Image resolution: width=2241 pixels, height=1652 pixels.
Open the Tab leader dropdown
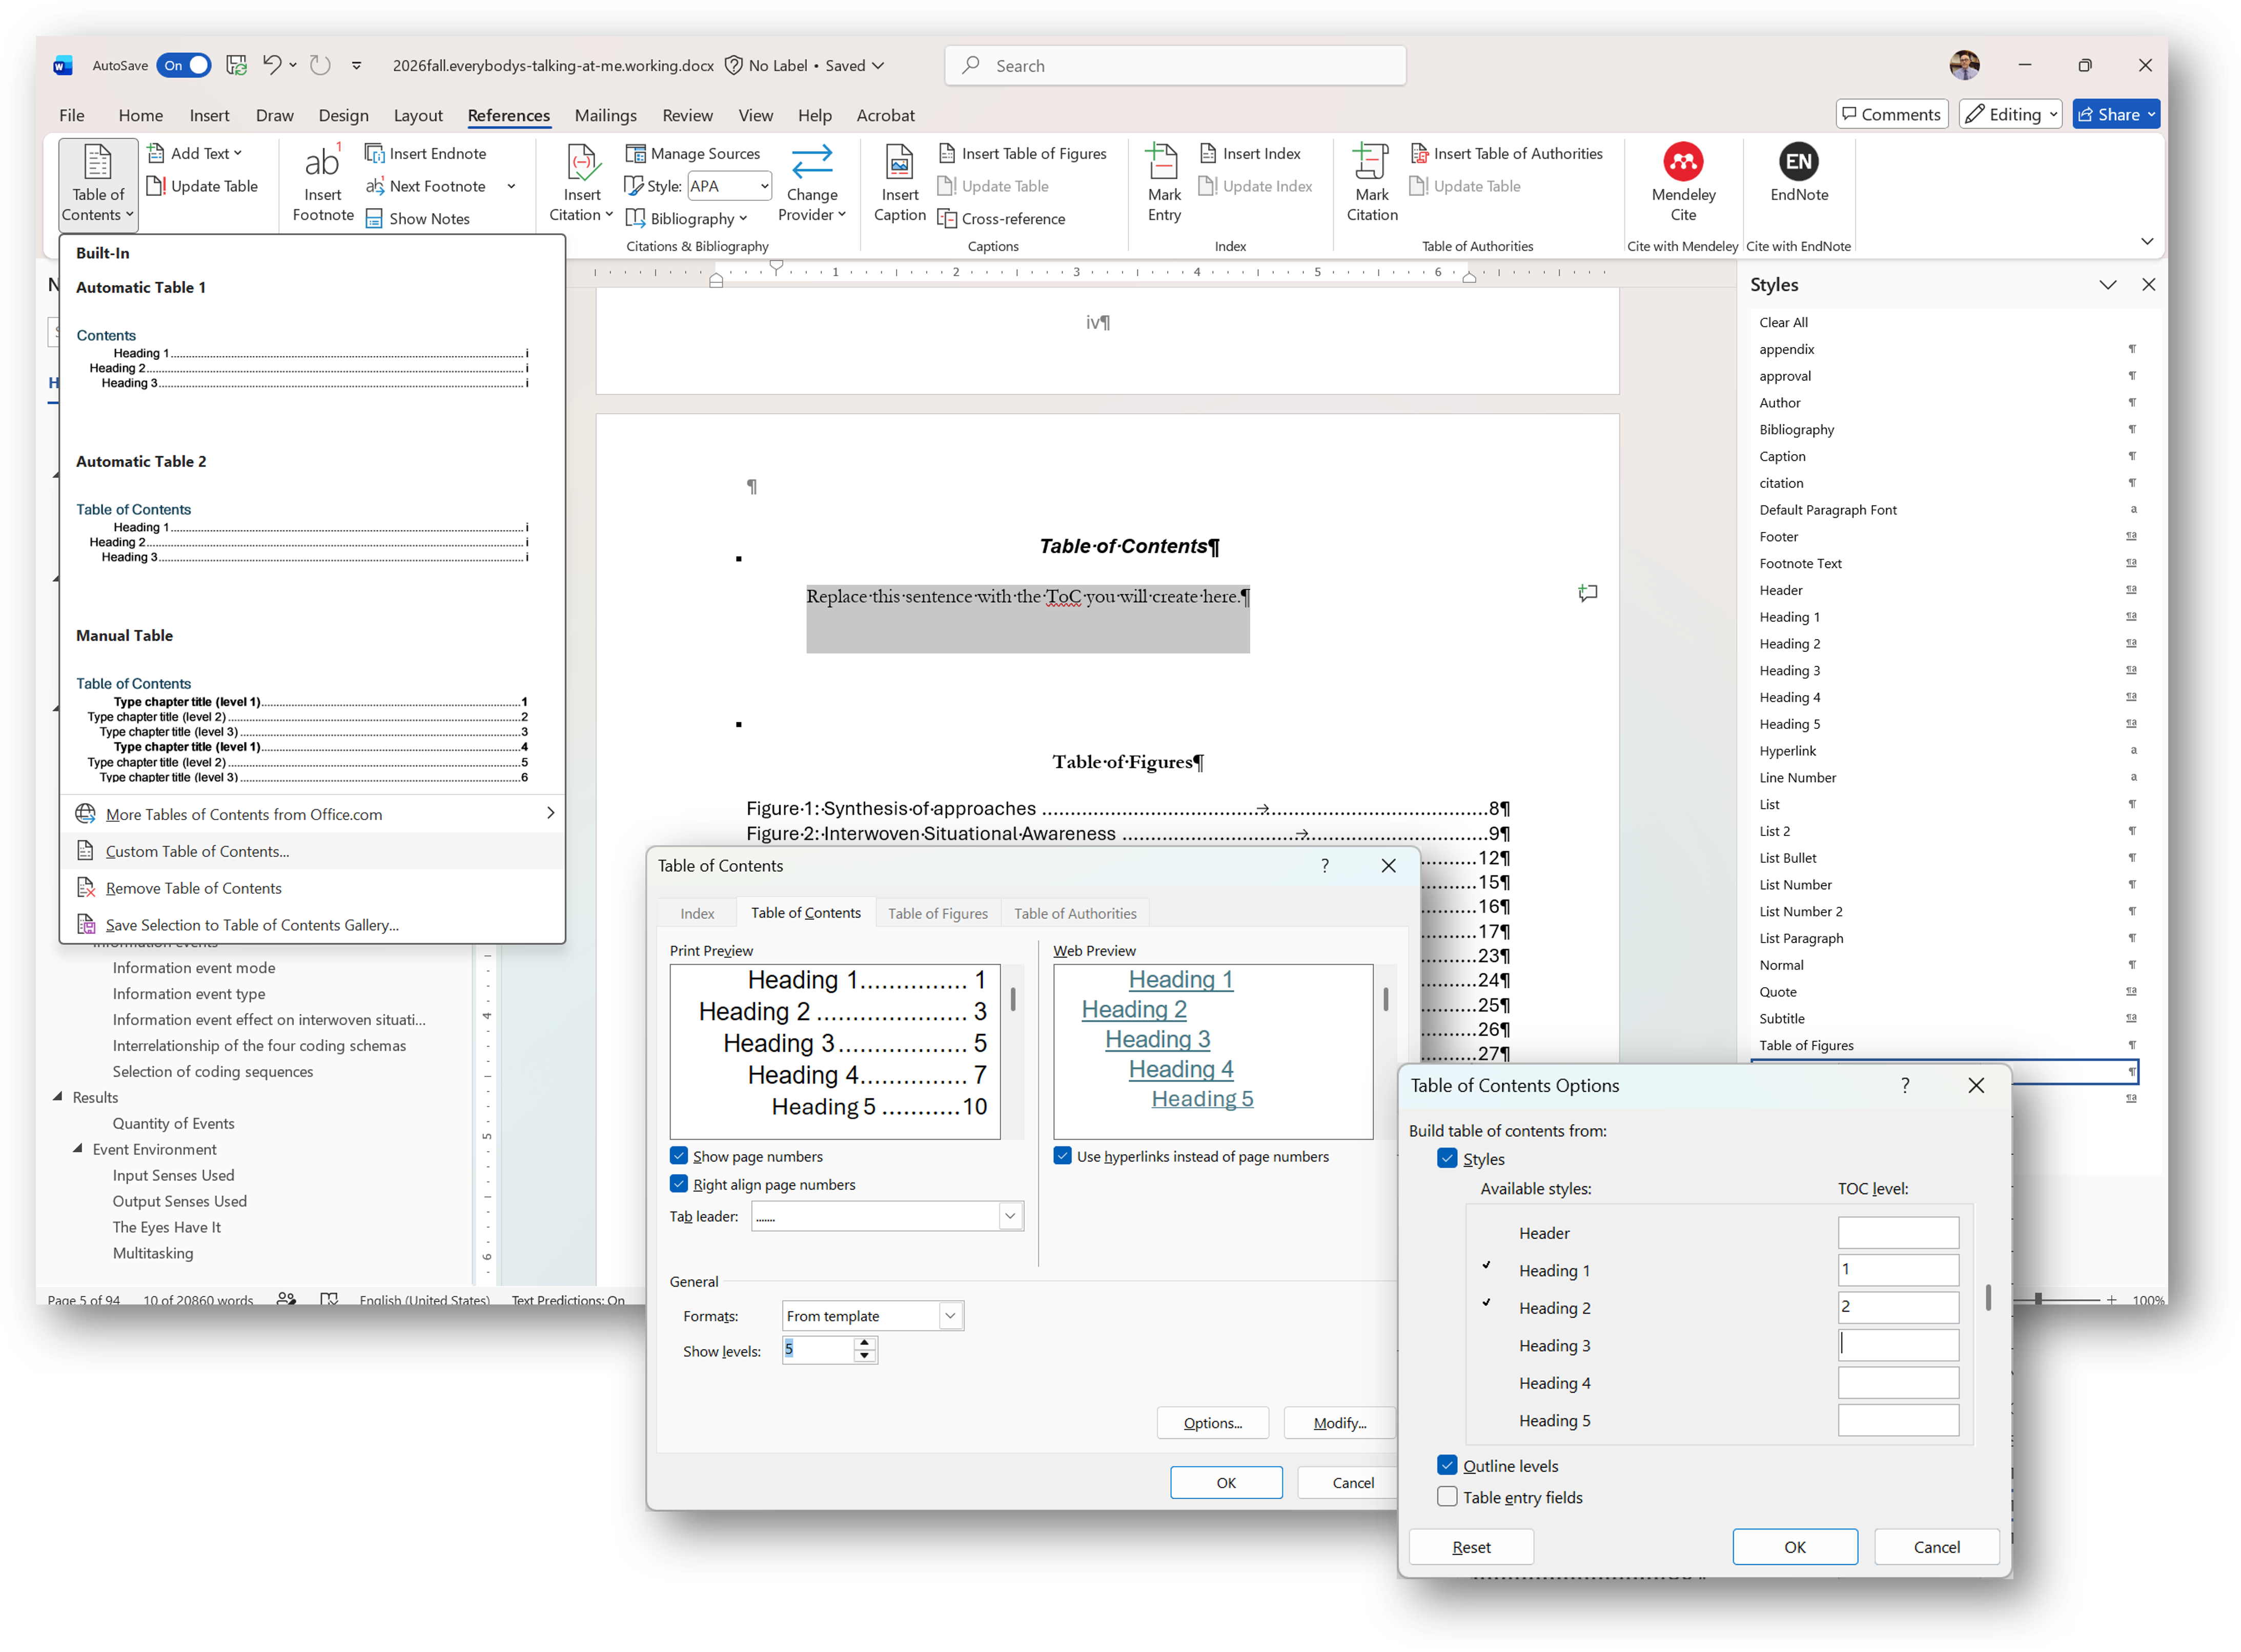pos(1010,1216)
